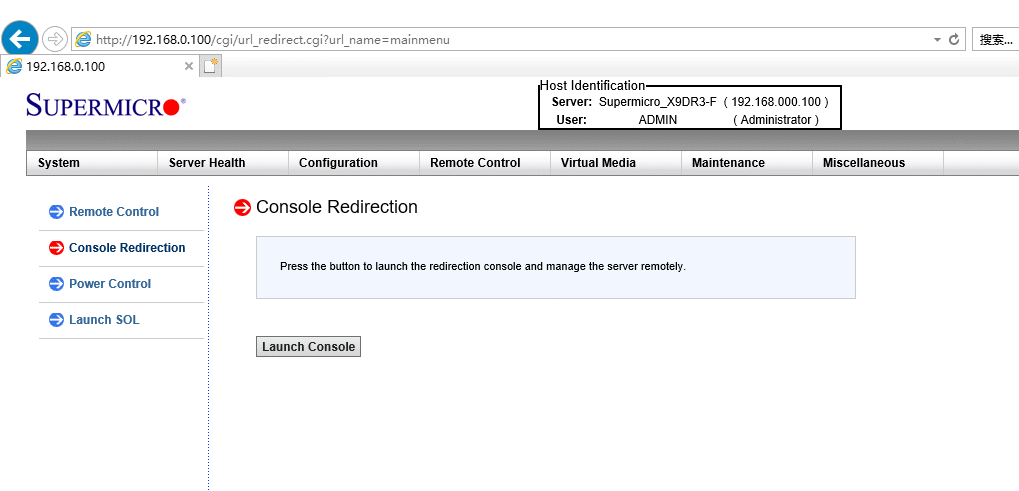Viewport: 1019px width, 491px height.
Task: Click the ADMIN user name text
Action: 658,120
